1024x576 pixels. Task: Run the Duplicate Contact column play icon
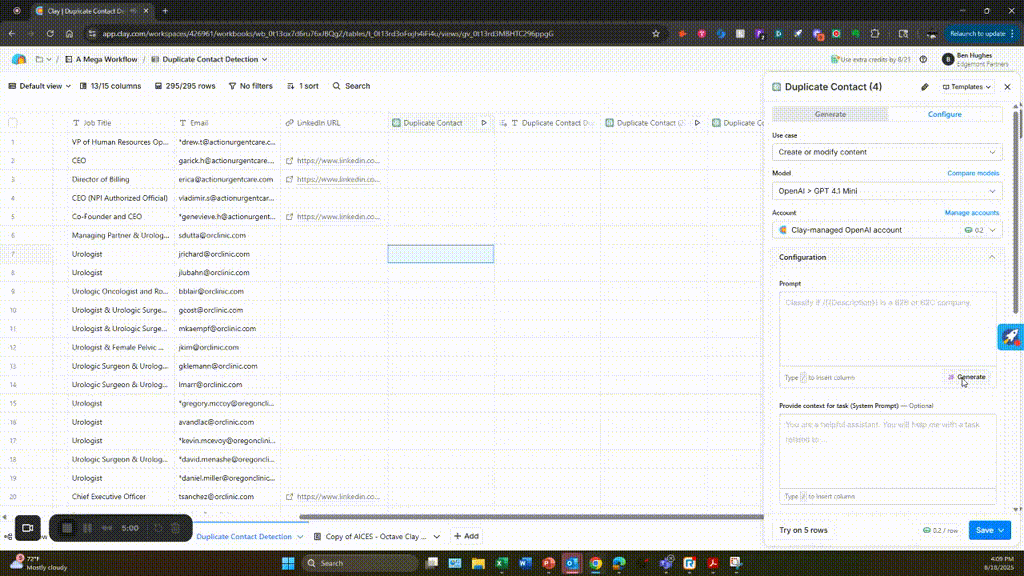tap(484, 123)
